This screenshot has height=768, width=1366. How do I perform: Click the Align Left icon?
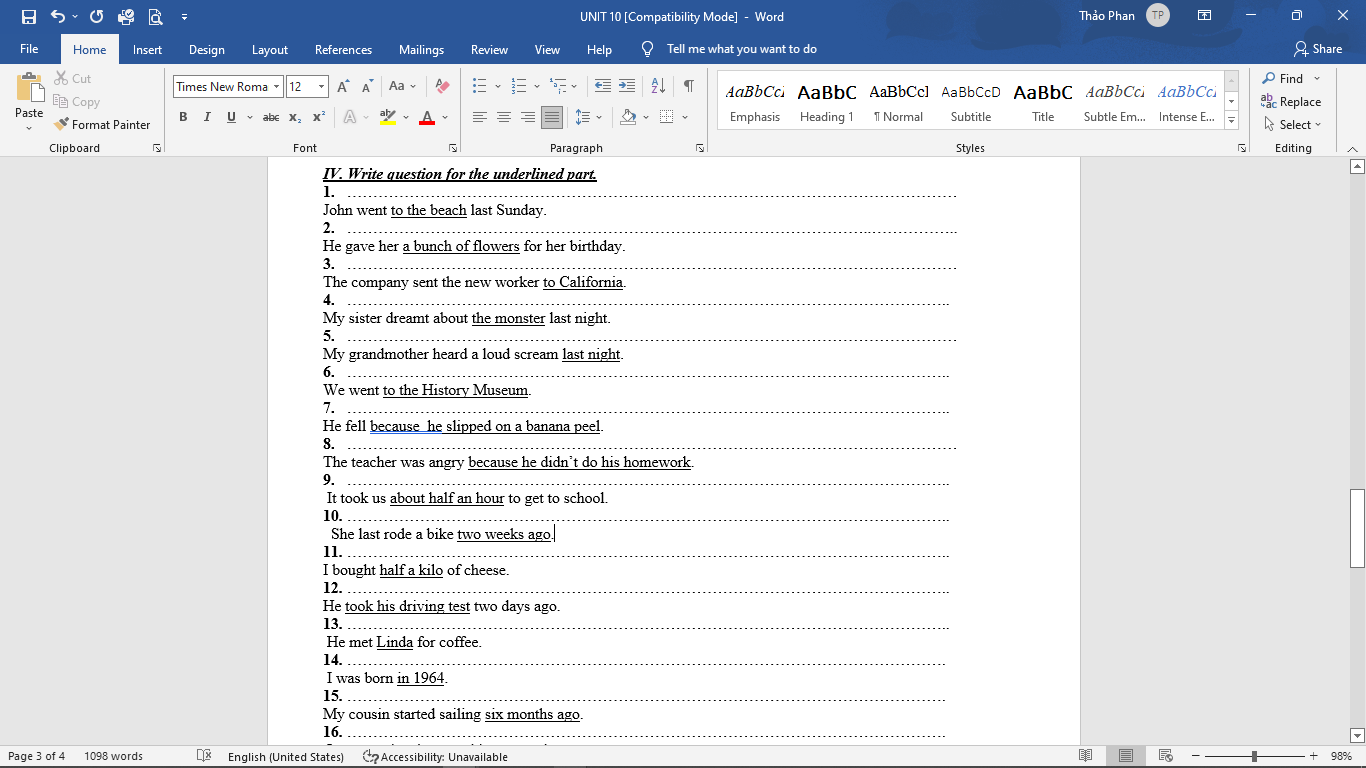(480, 117)
